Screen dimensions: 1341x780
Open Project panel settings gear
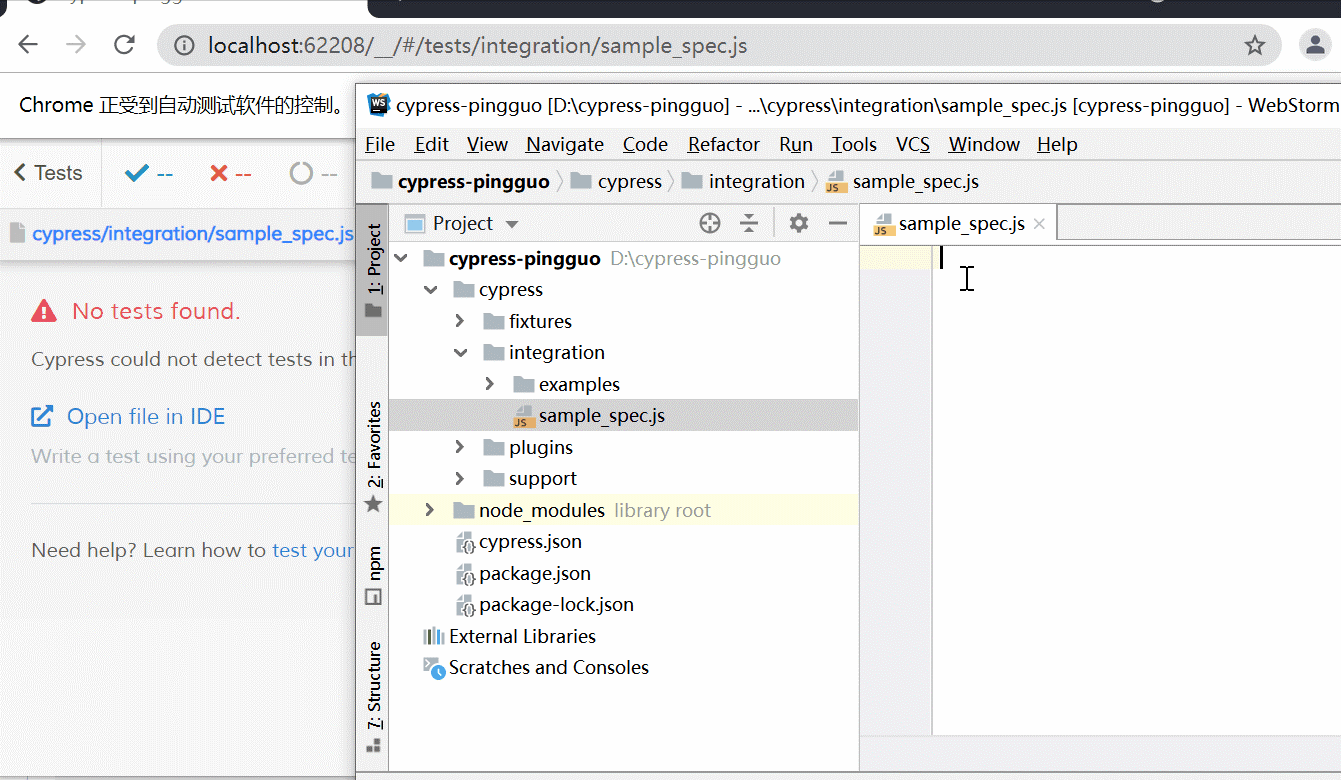click(x=798, y=223)
